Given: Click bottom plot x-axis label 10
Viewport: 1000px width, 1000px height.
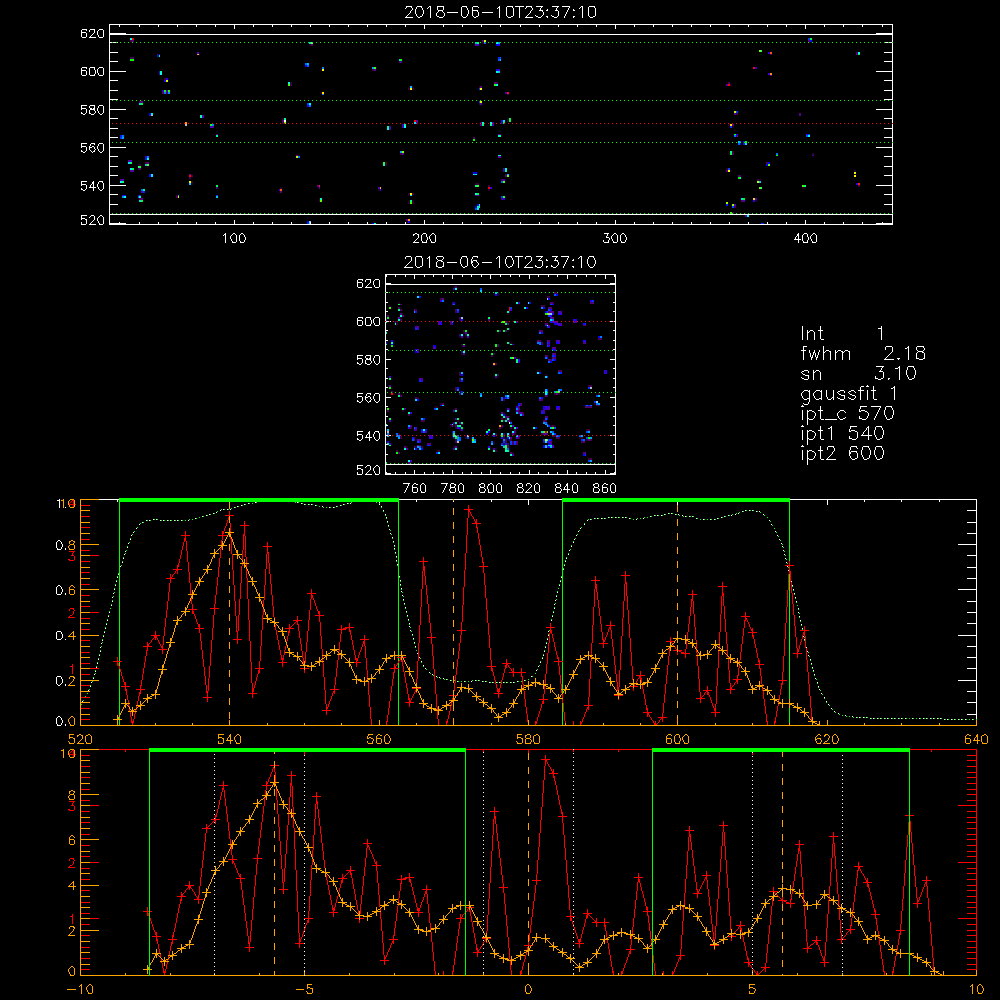Looking at the screenshot, I should [976, 990].
